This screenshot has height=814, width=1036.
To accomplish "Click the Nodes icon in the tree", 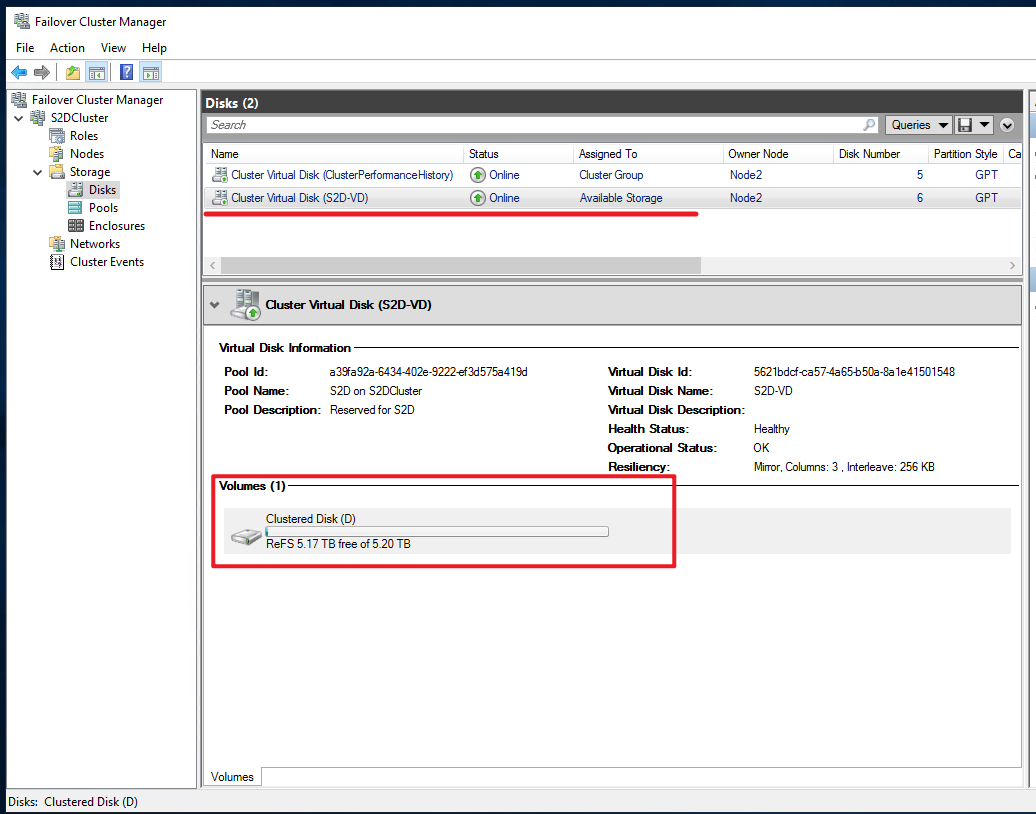I will pyautogui.click(x=57, y=154).
